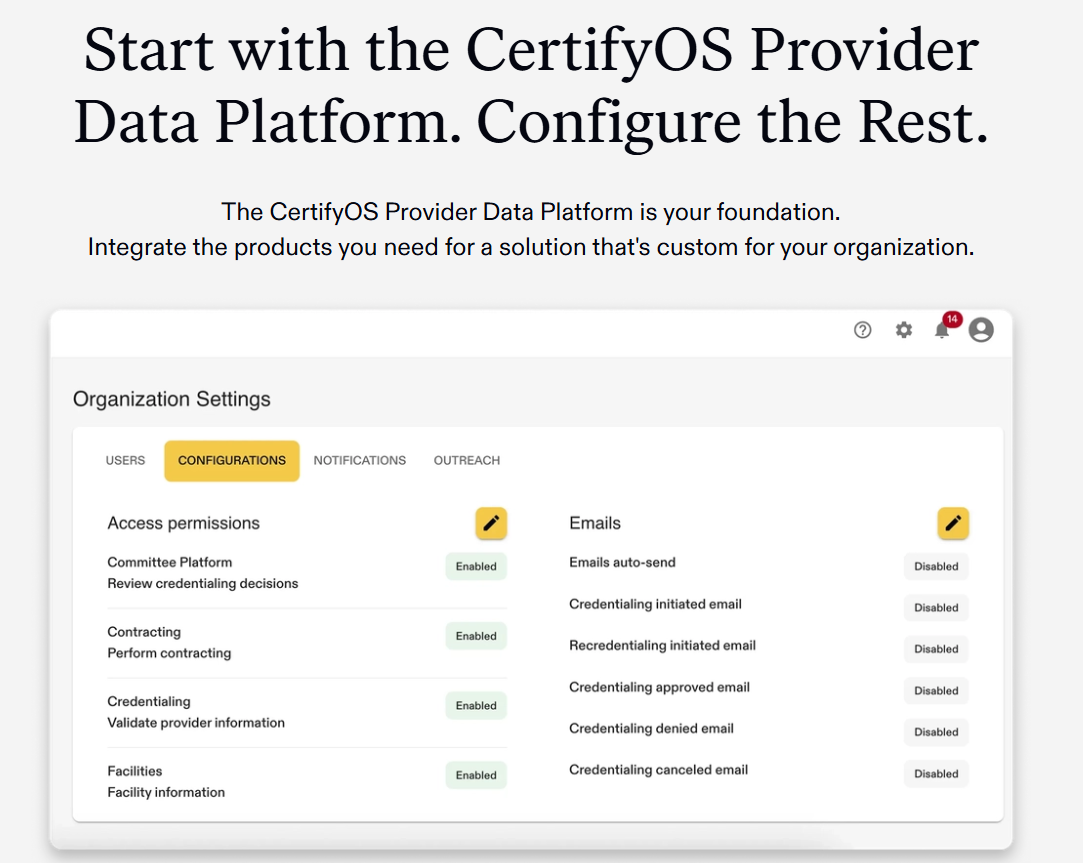Enable the Credentialing initiated email
The height and width of the screenshot is (863, 1083).
coord(936,607)
